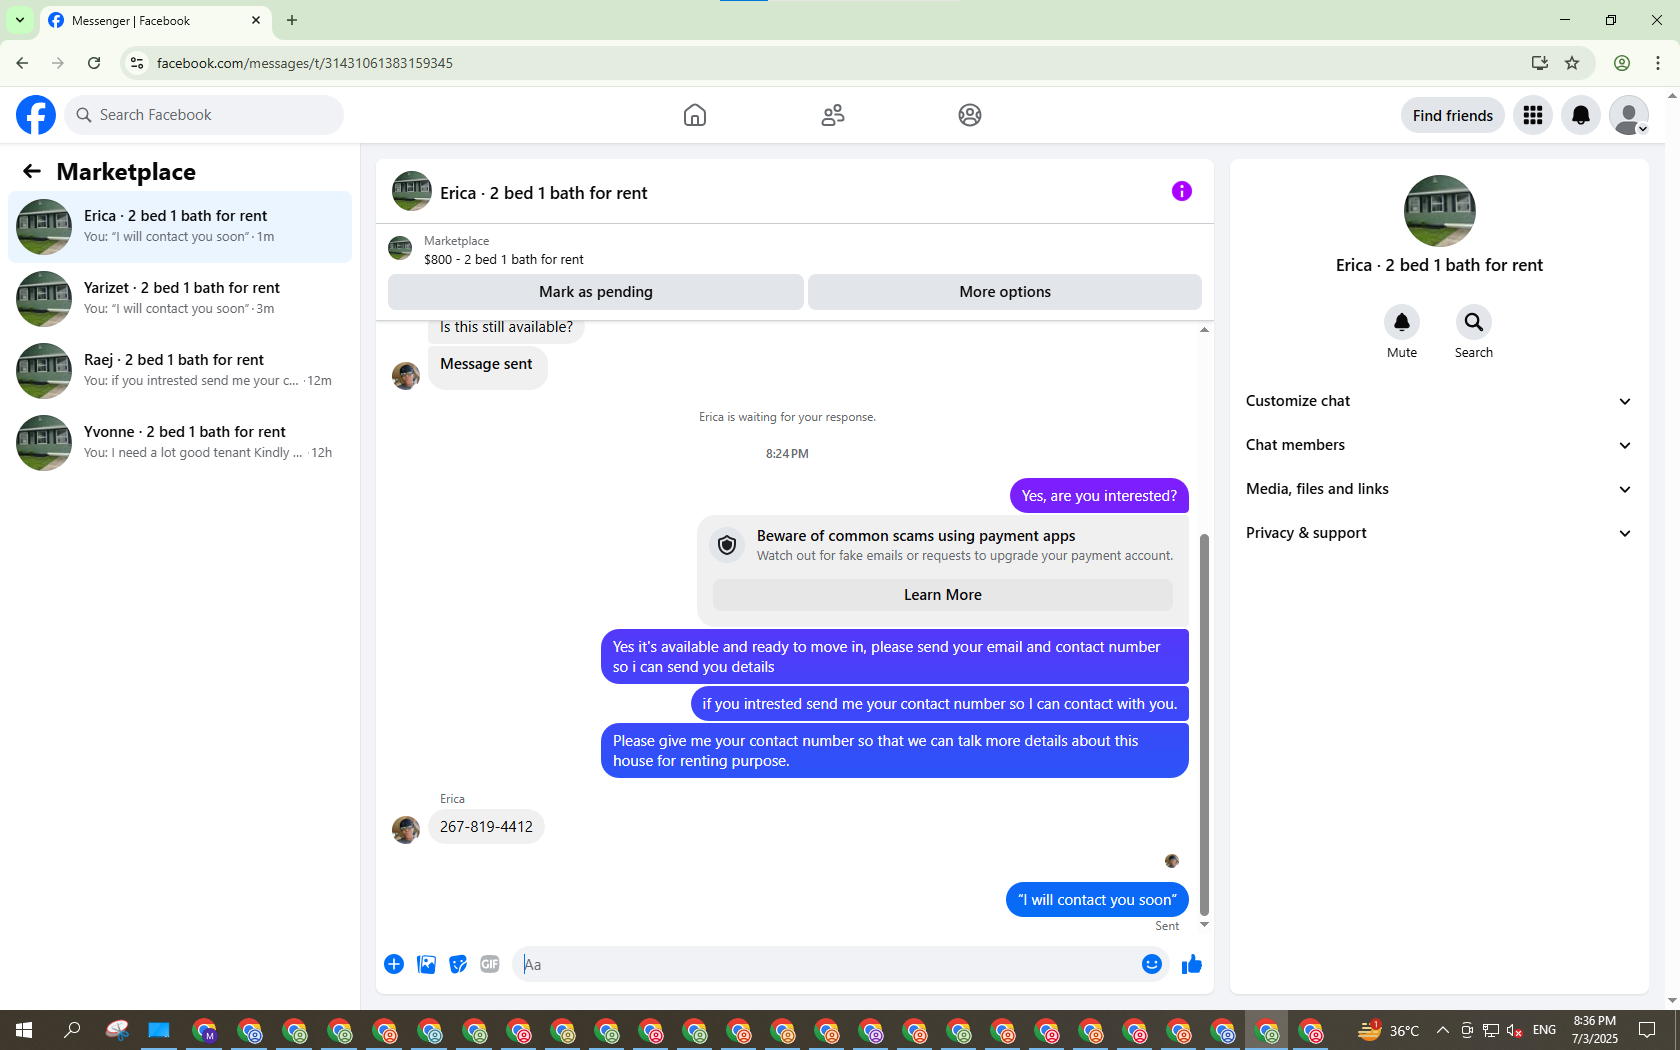Image resolution: width=1680 pixels, height=1050 pixels.
Task: Open the listing thumbnail in right panel
Action: (x=1439, y=210)
